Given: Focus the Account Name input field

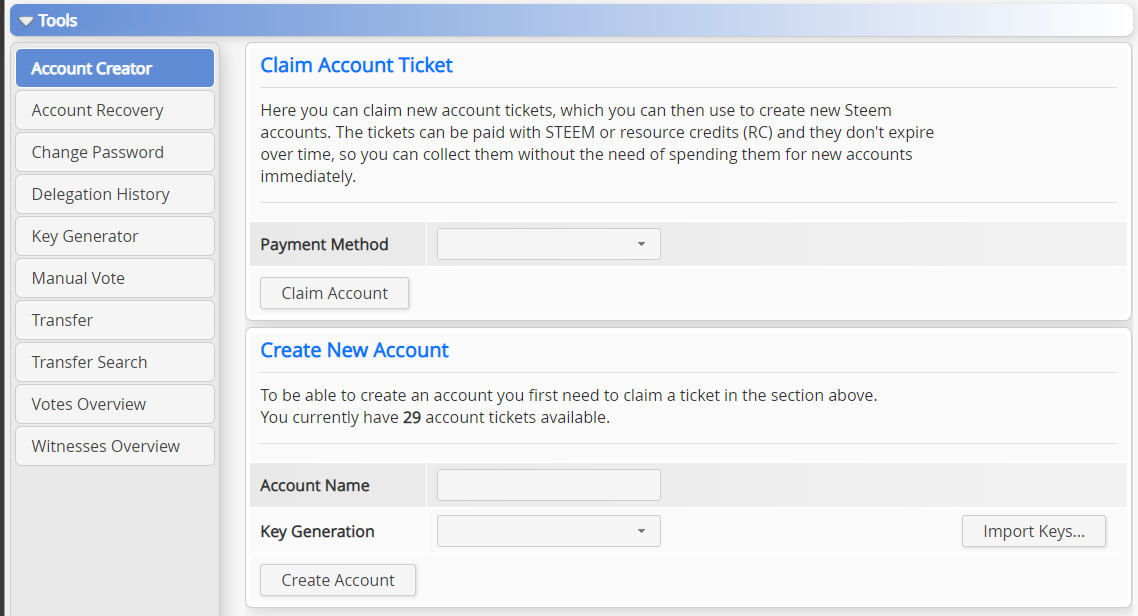Looking at the screenshot, I should pos(548,485).
